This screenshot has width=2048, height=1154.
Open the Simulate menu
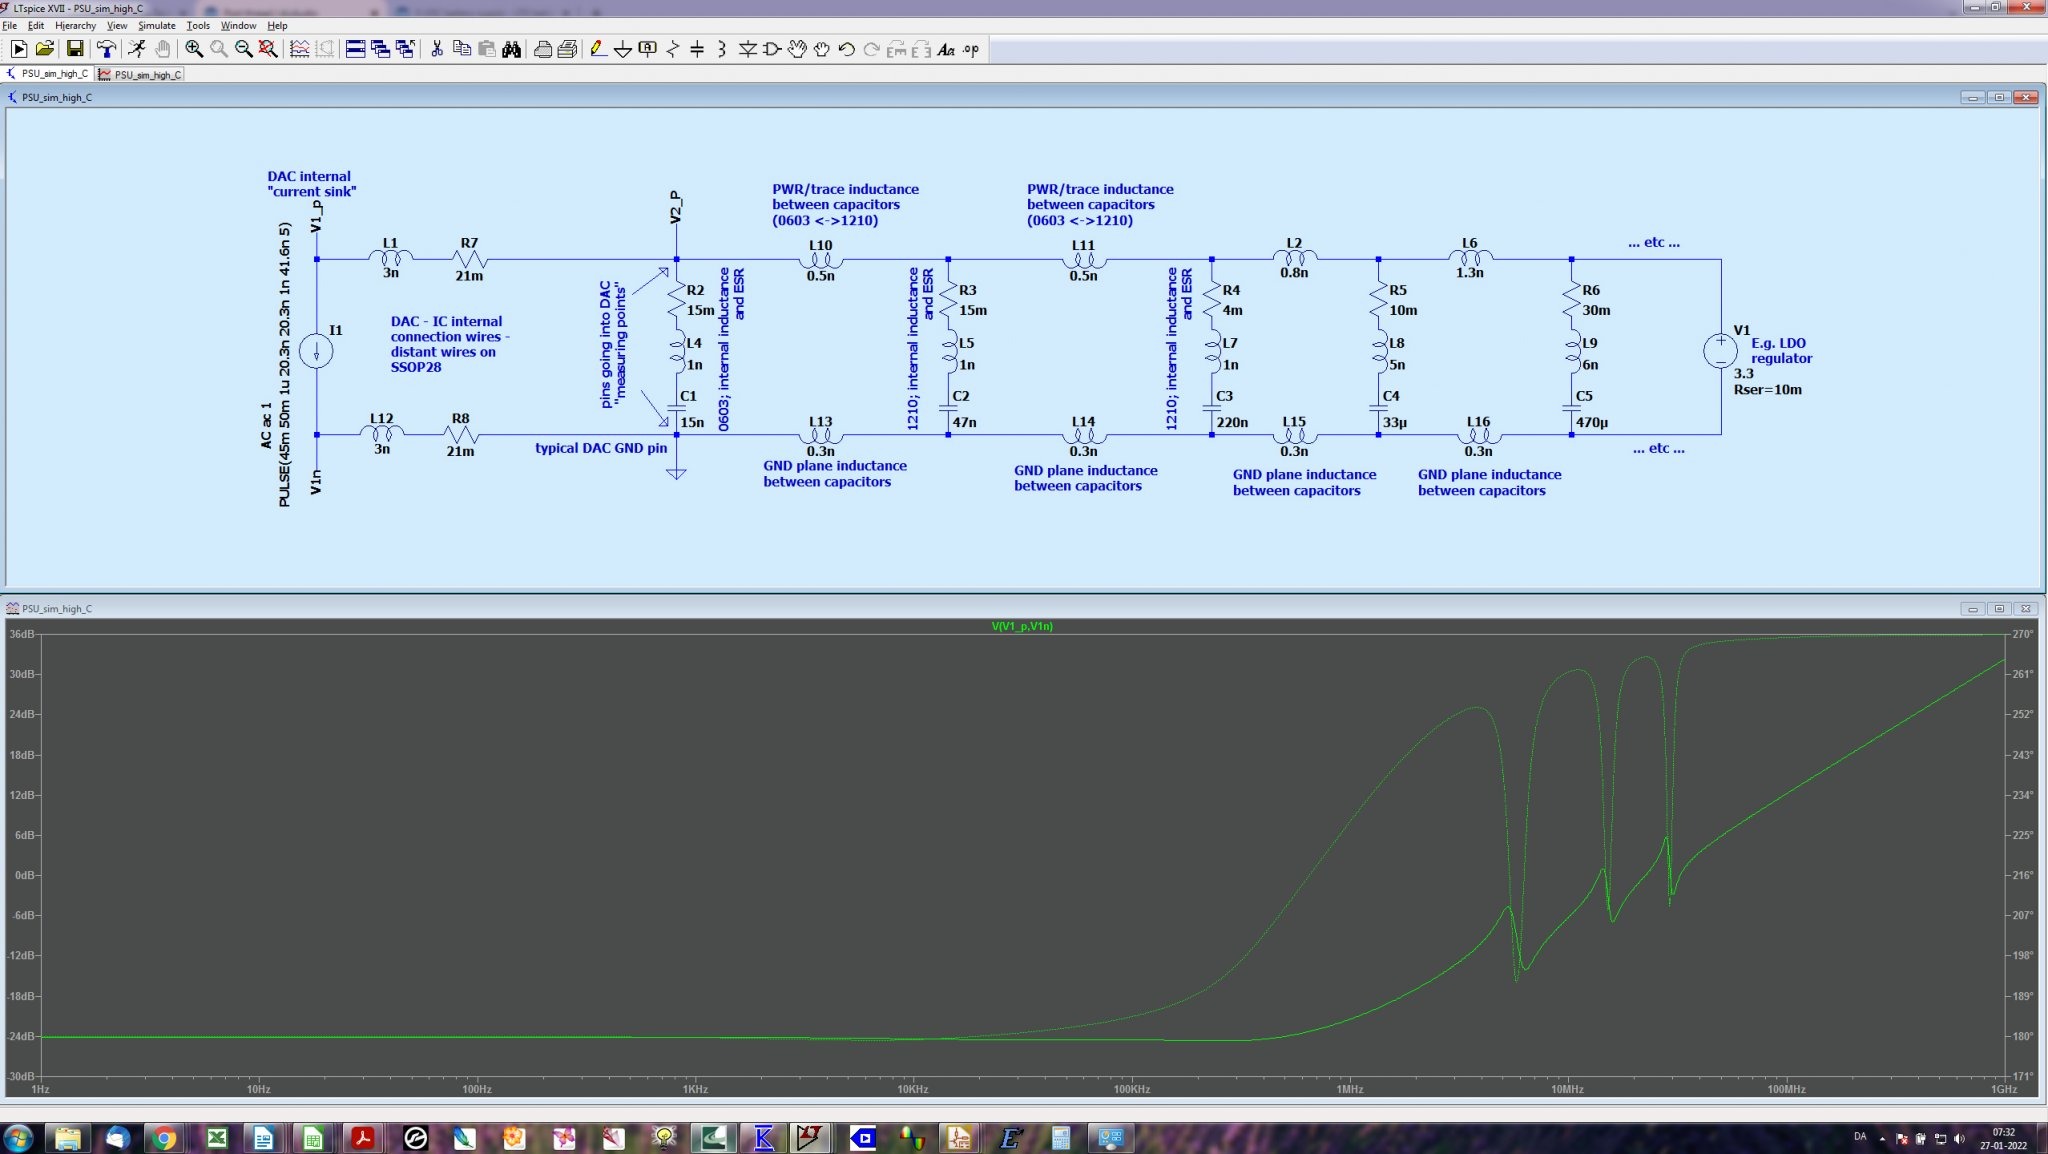(x=157, y=26)
